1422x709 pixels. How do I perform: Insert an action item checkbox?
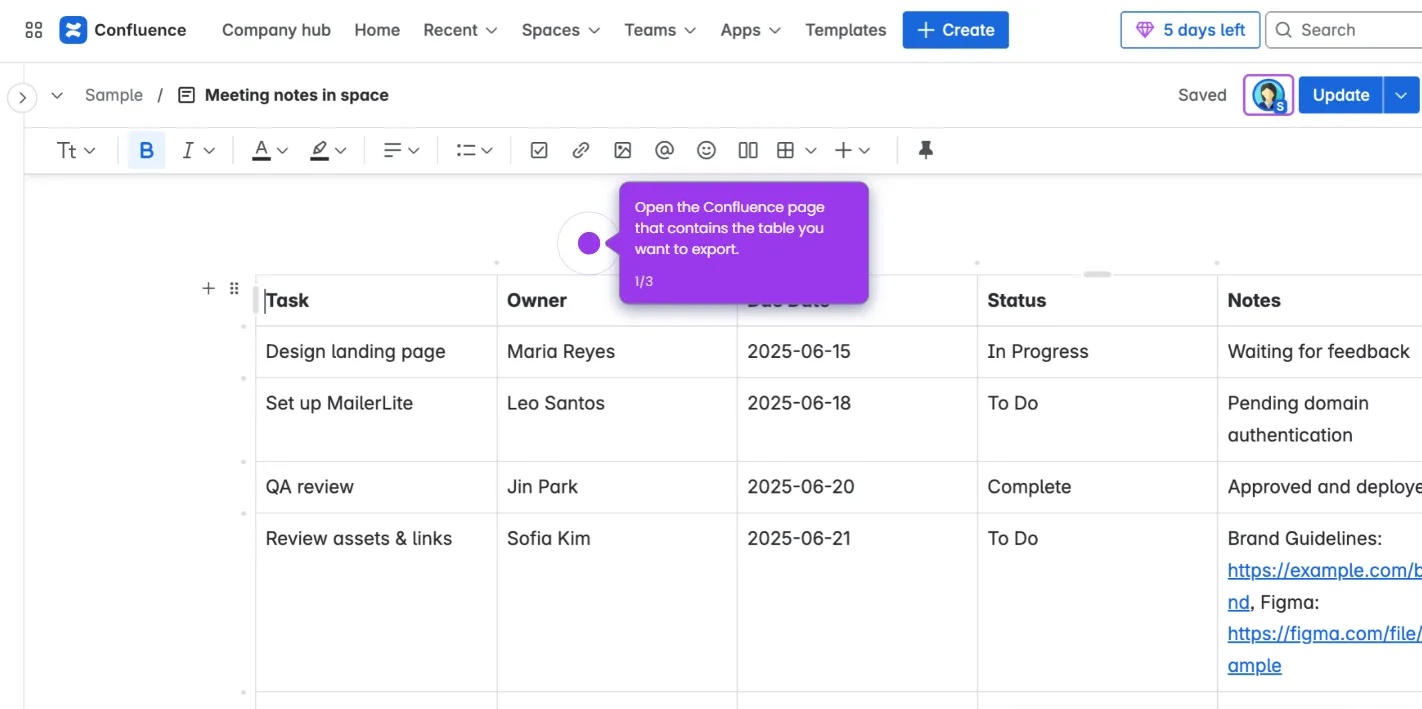pos(539,150)
